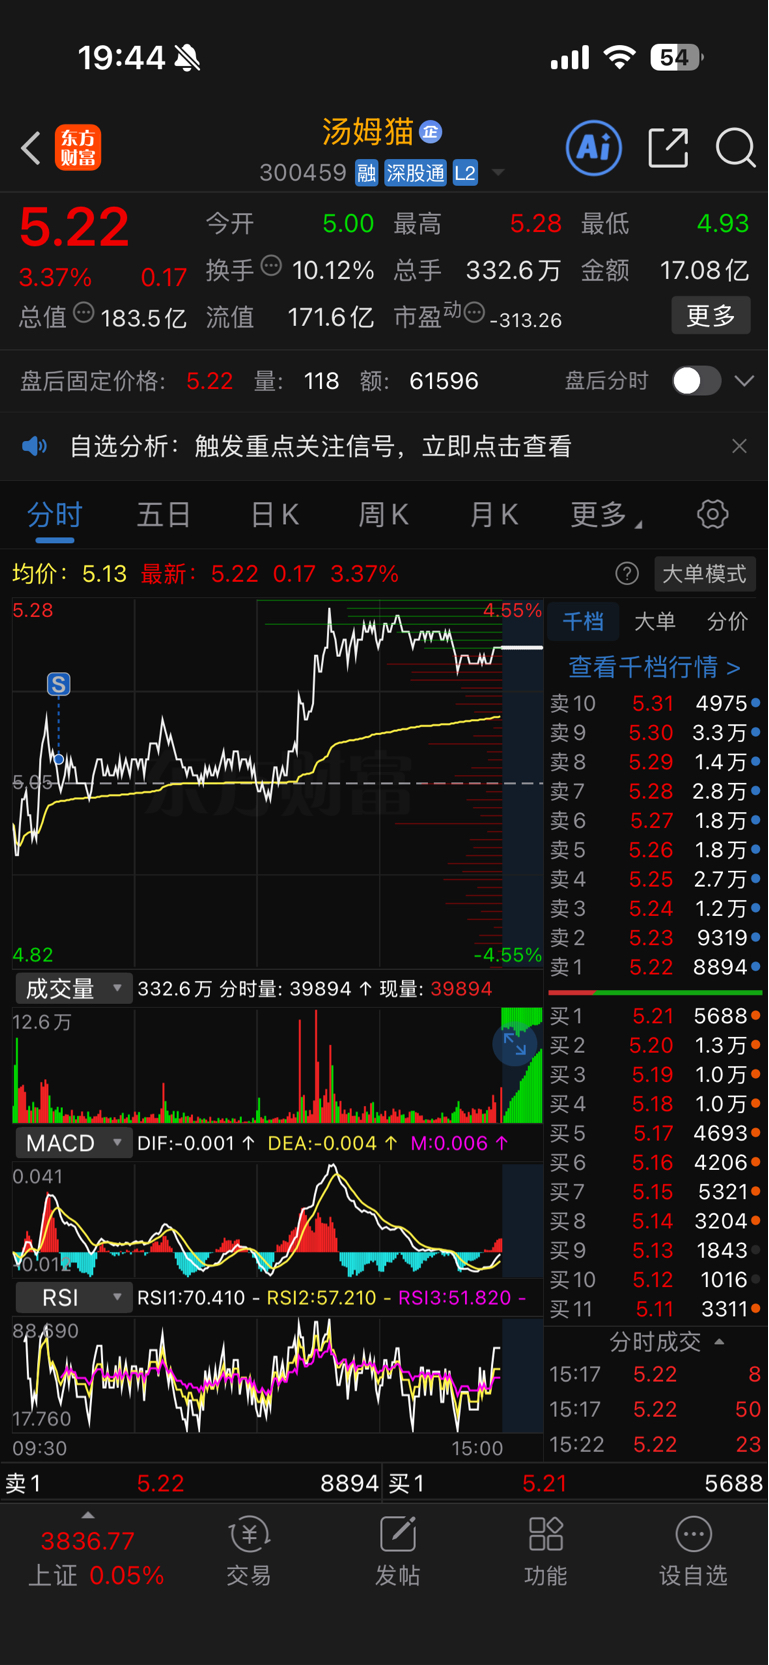Switch to 周K tab
This screenshot has height=1665, width=769.
pyautogui.click(x=383, y=515)
